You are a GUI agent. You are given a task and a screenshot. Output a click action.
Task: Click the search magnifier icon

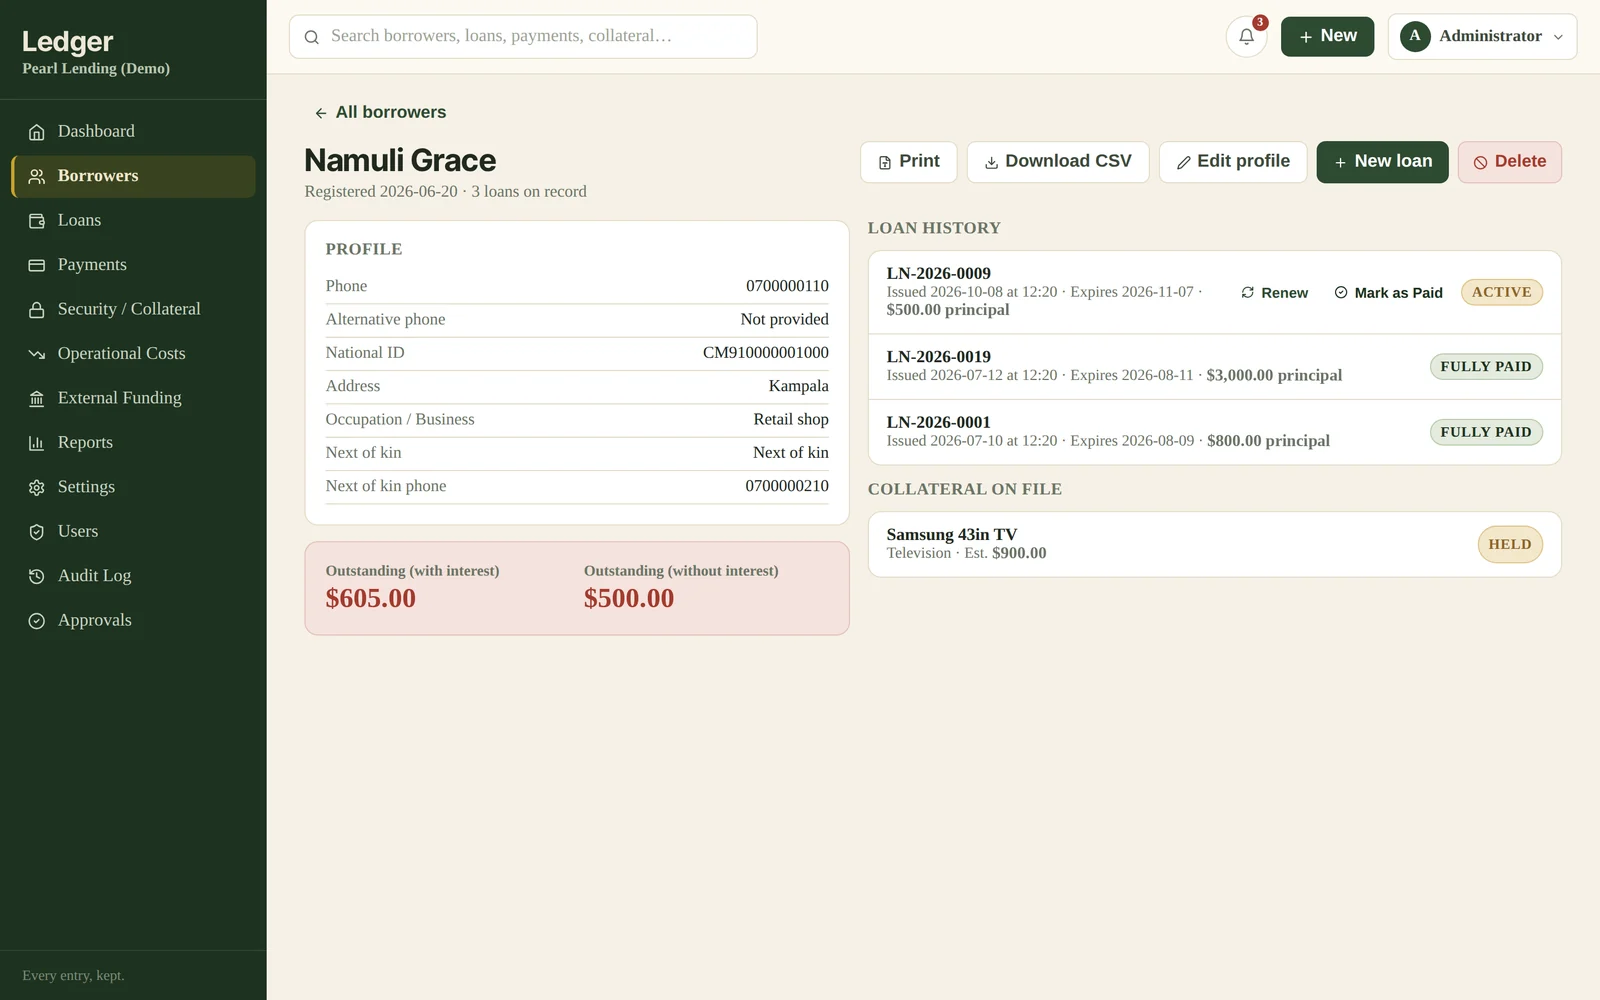point(312,37)
